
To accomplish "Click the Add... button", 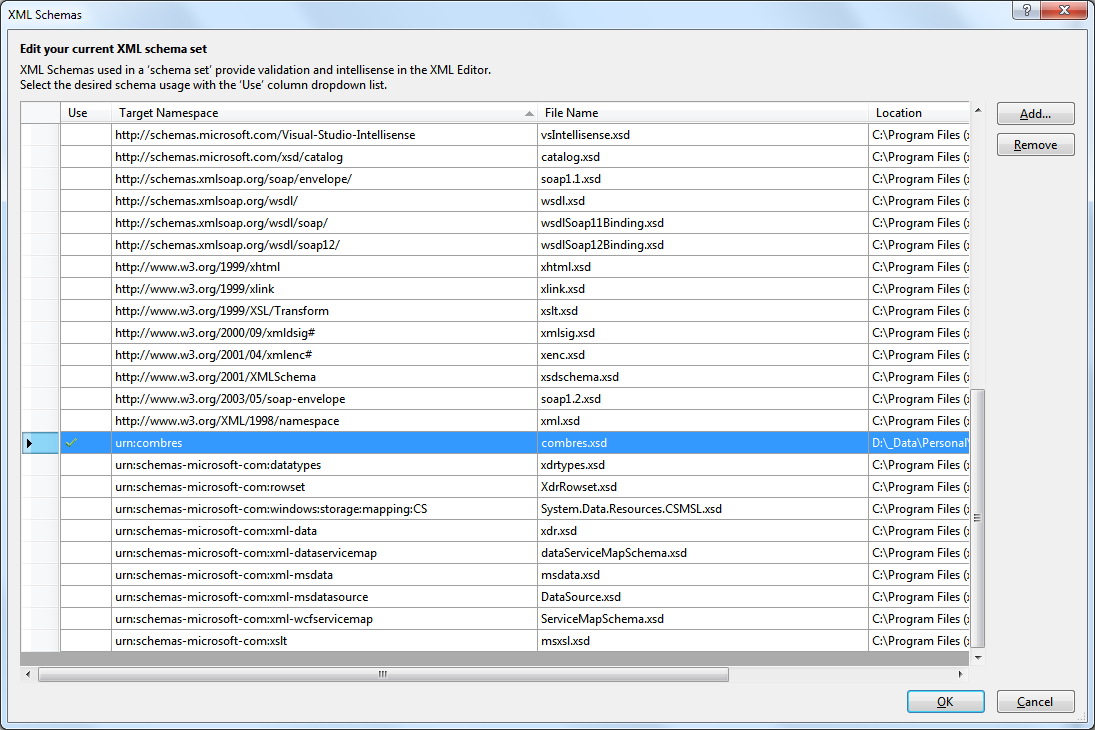I will (x=1036, y=113).
